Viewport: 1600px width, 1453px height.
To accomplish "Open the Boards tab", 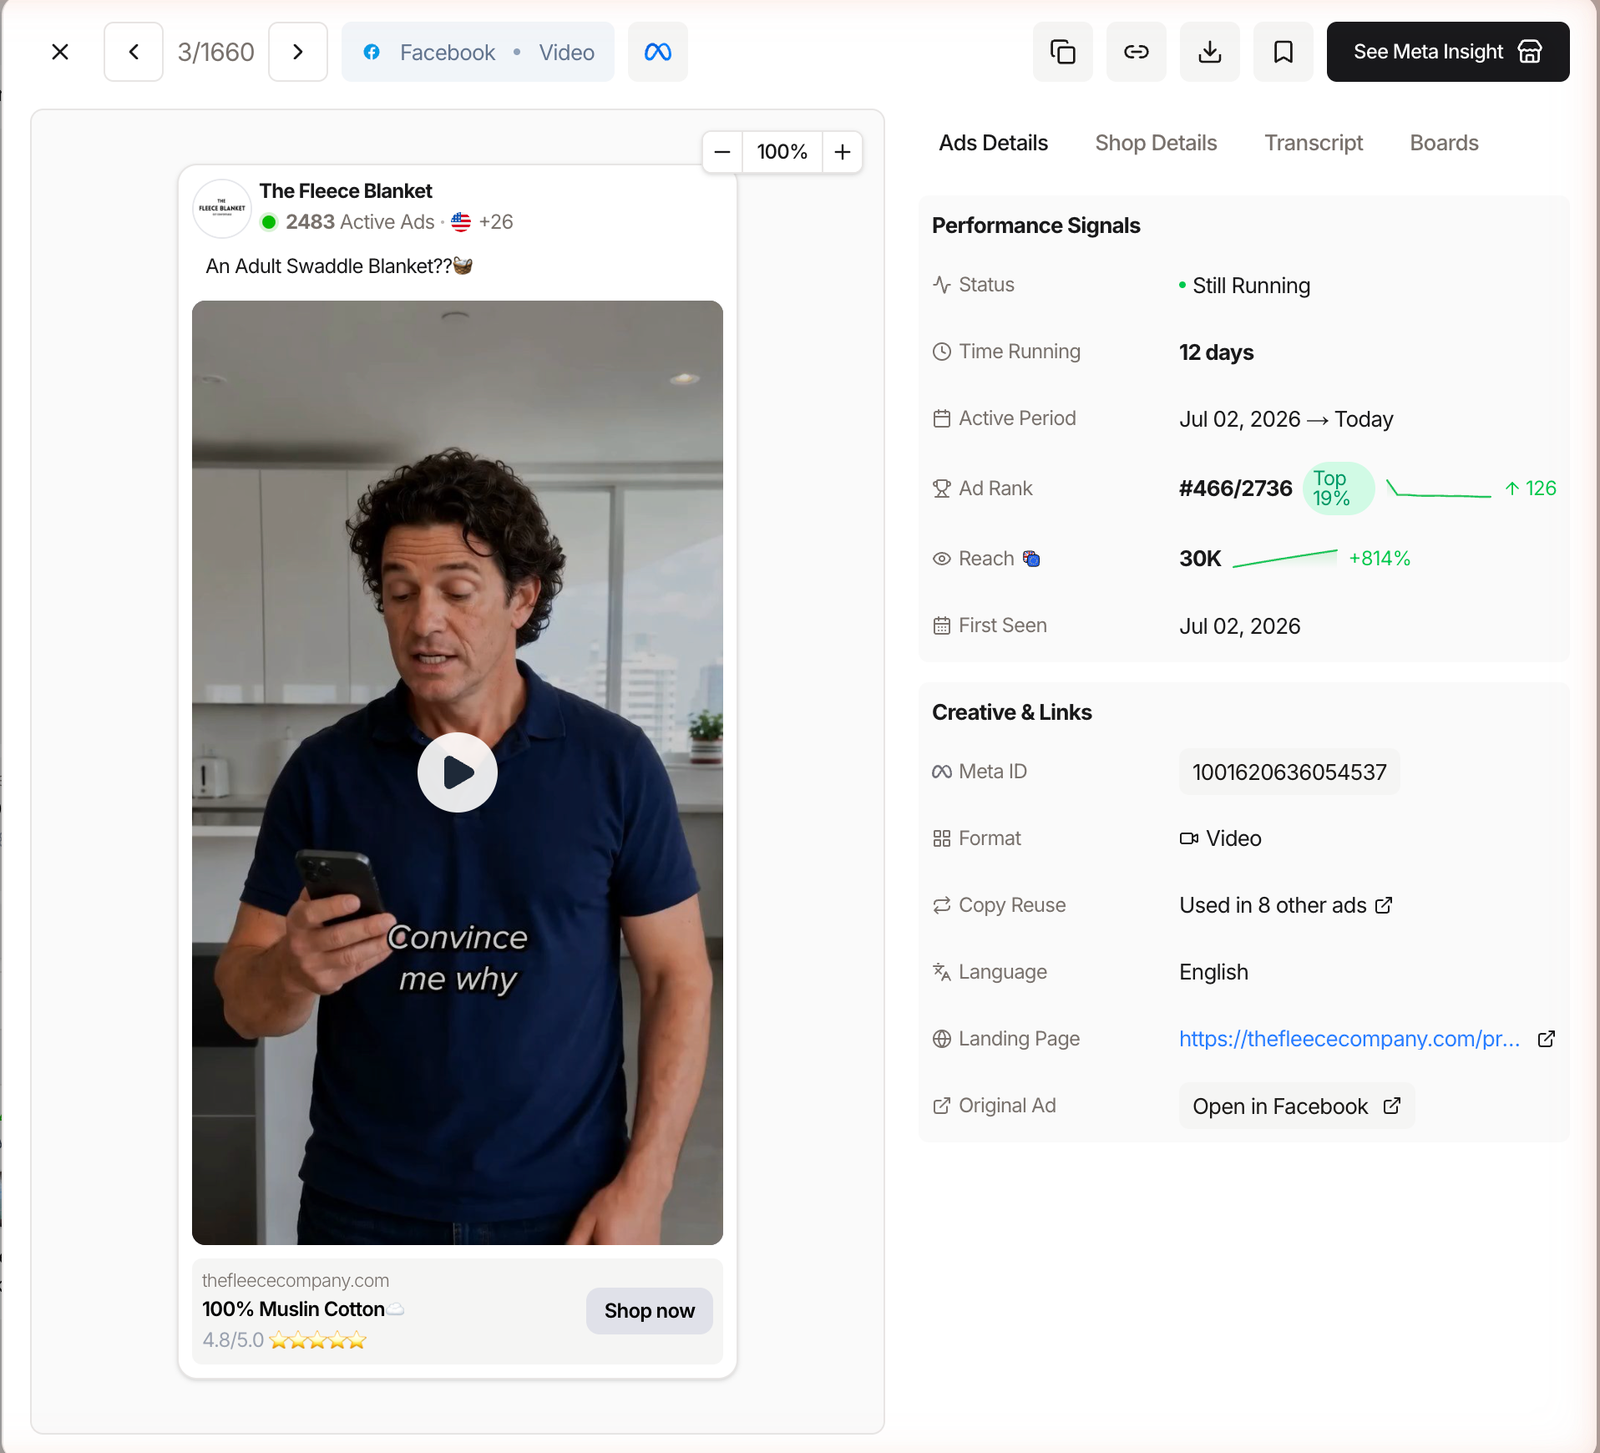I will pyautogui.click(x=1444, y=143).
